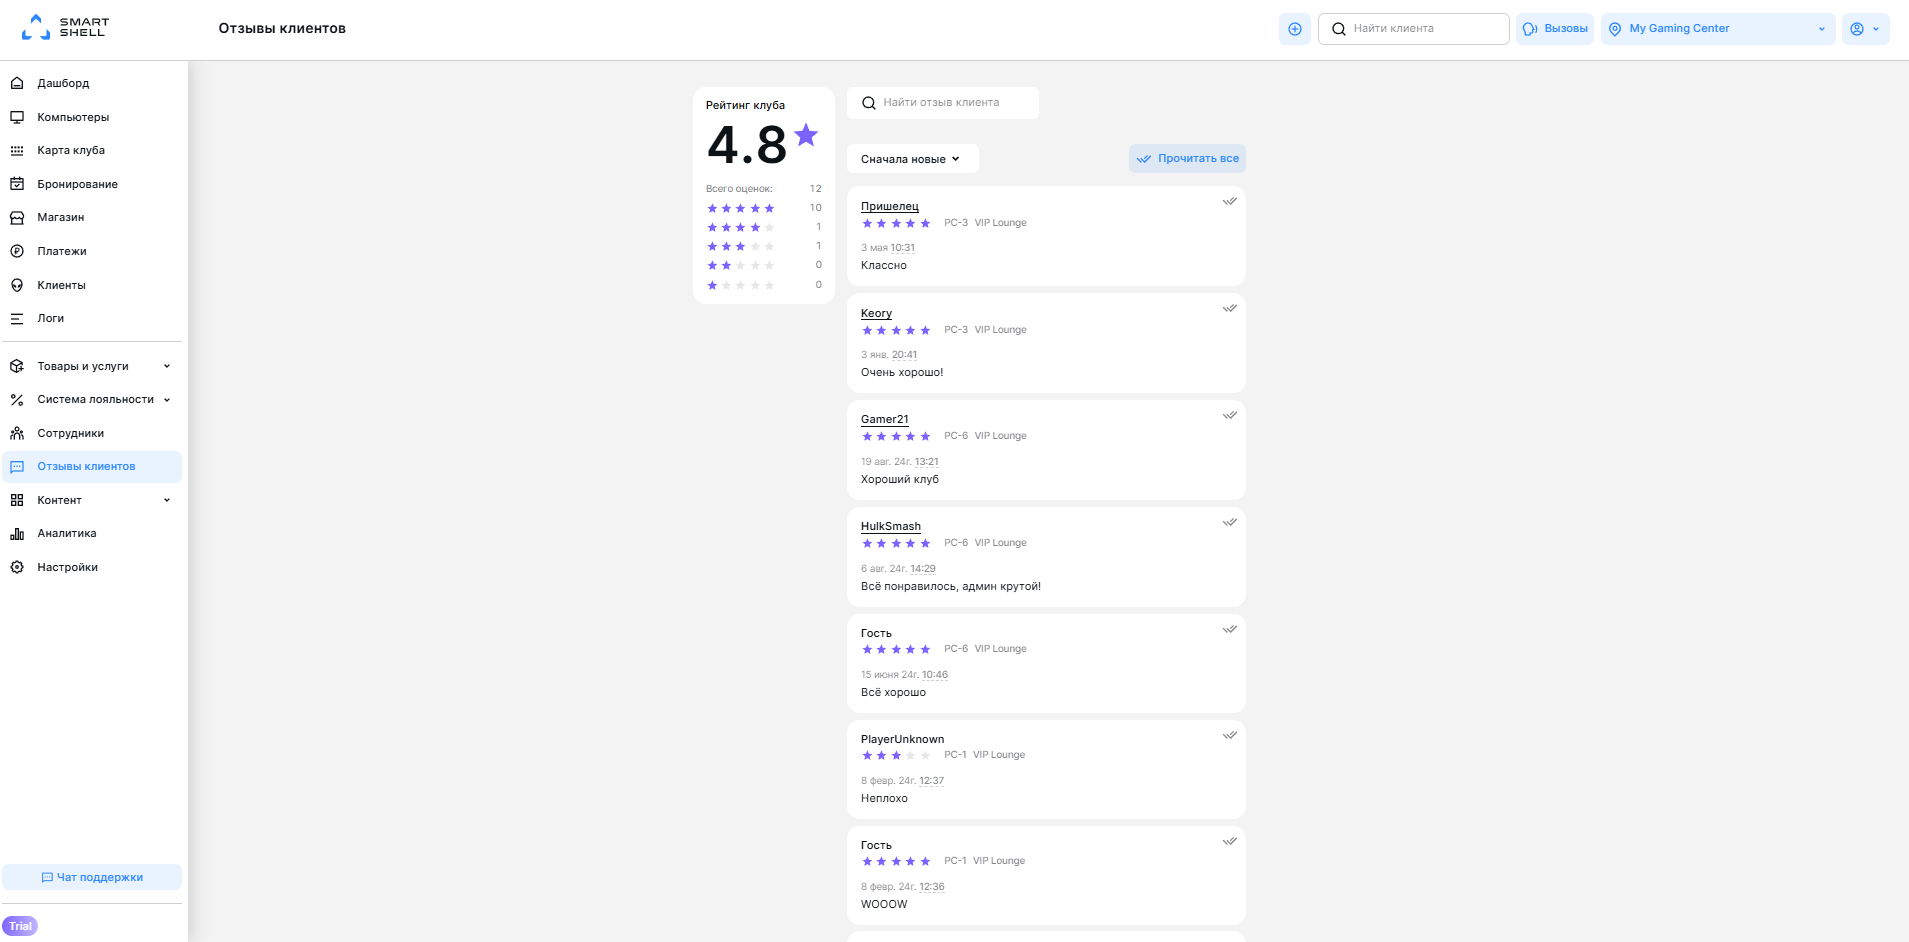This screenshot has width=1909, height=942.
Task: Click the 4.8 club rating value
Action: (x=747, y=145)
